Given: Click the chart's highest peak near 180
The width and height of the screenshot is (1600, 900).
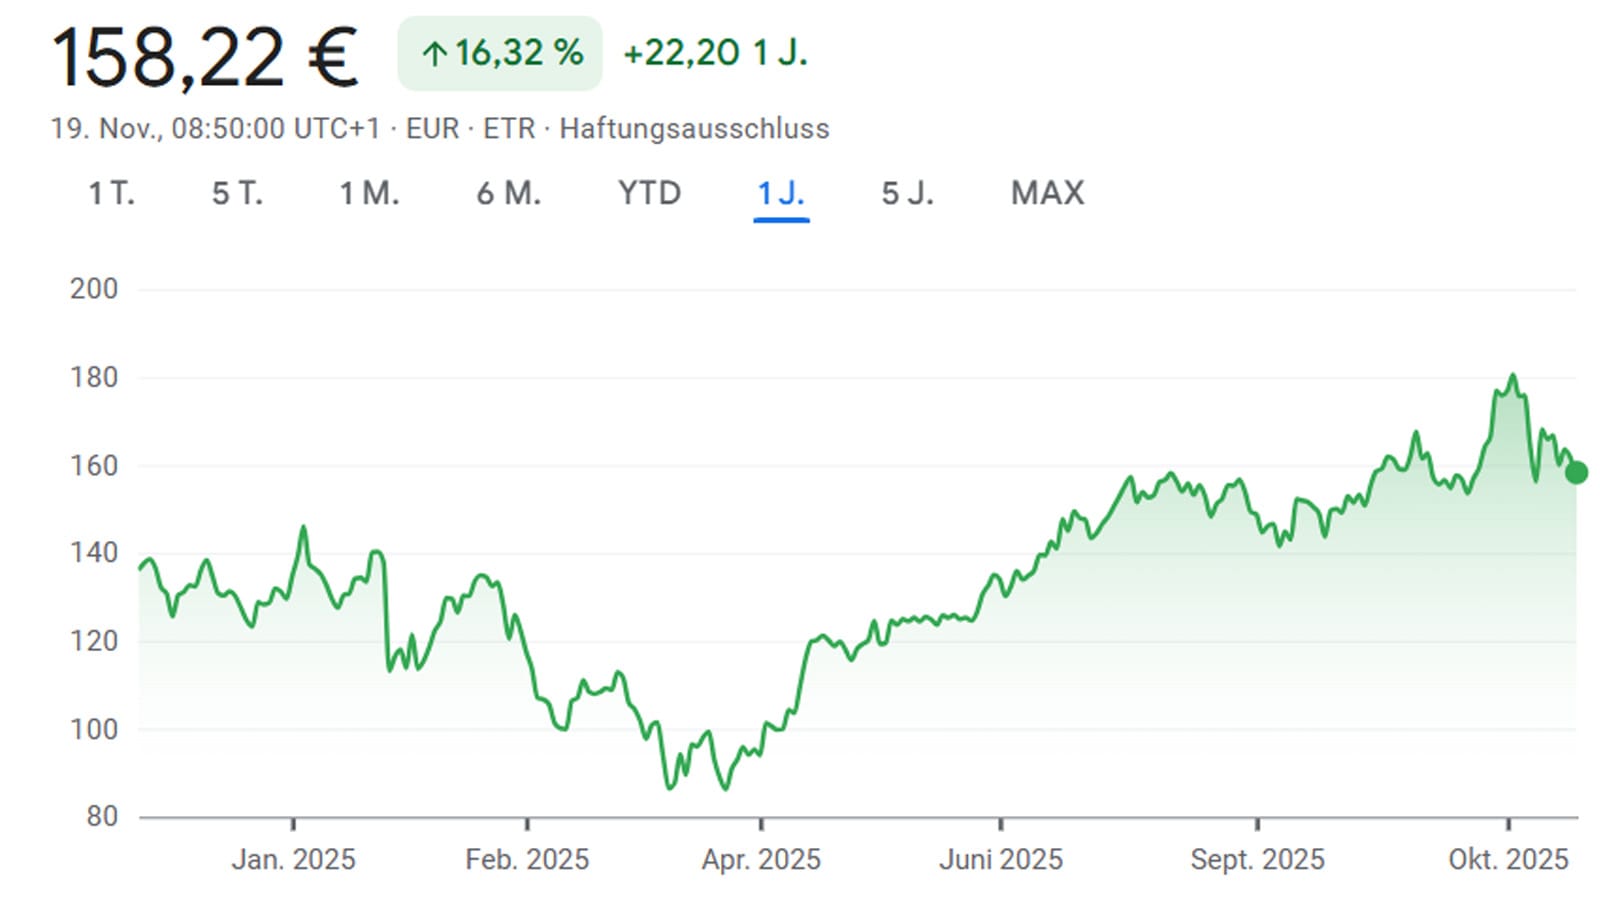Looking at the screenshot, I should coord(1512,377).
